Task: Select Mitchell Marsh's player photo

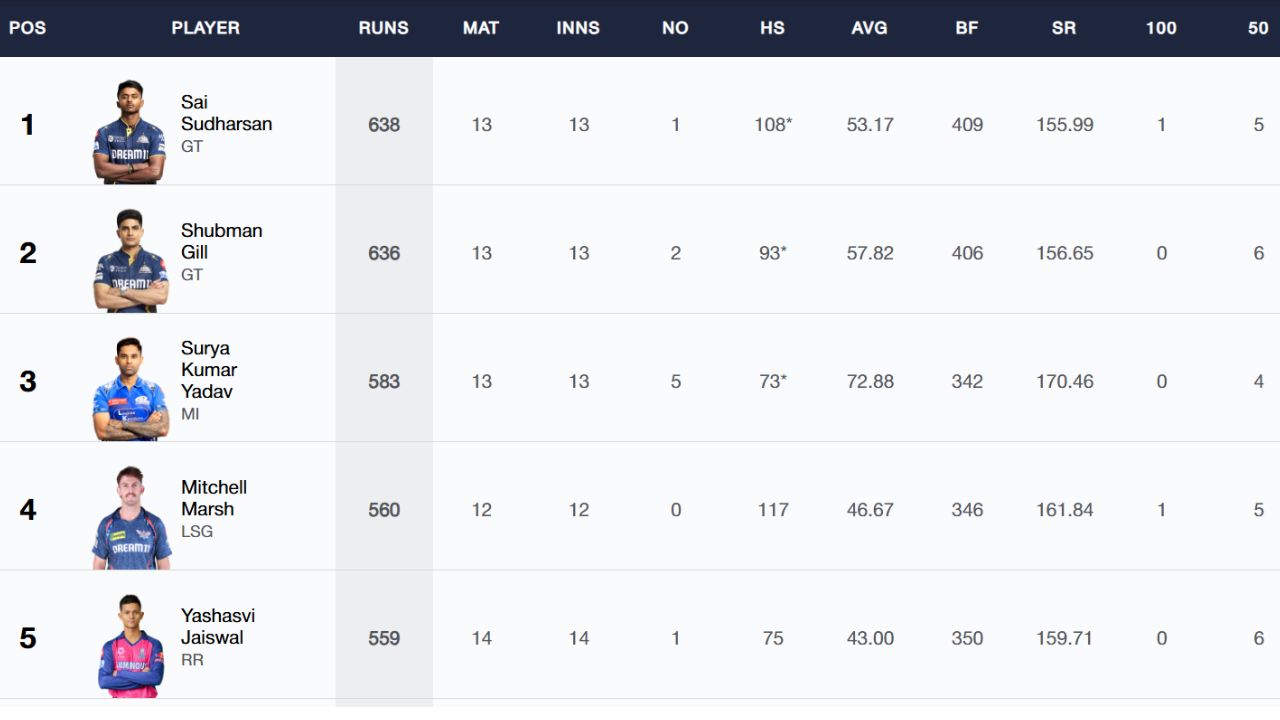Action: (131, 517)
